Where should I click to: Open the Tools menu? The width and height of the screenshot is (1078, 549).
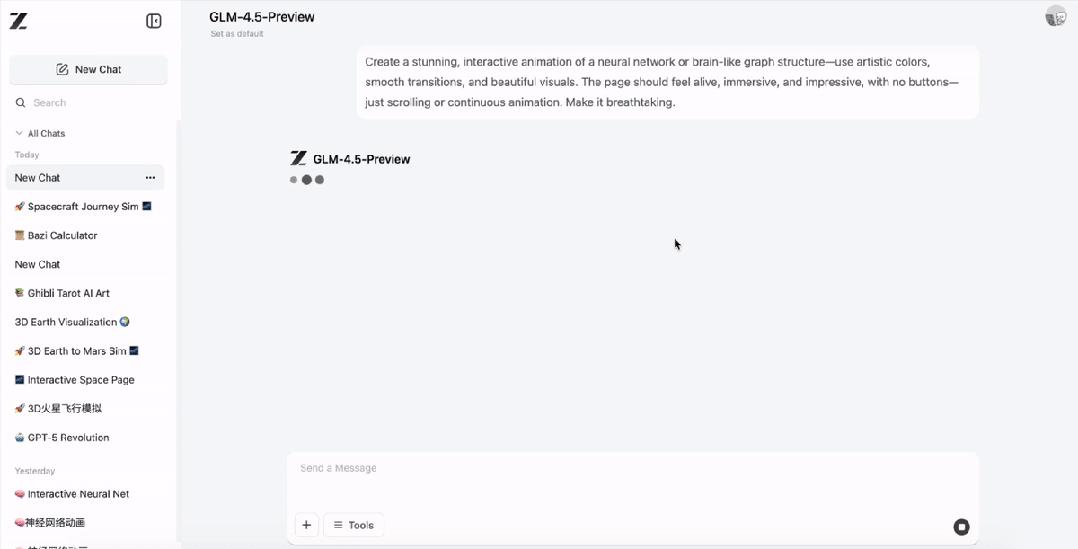pos(354,525)
